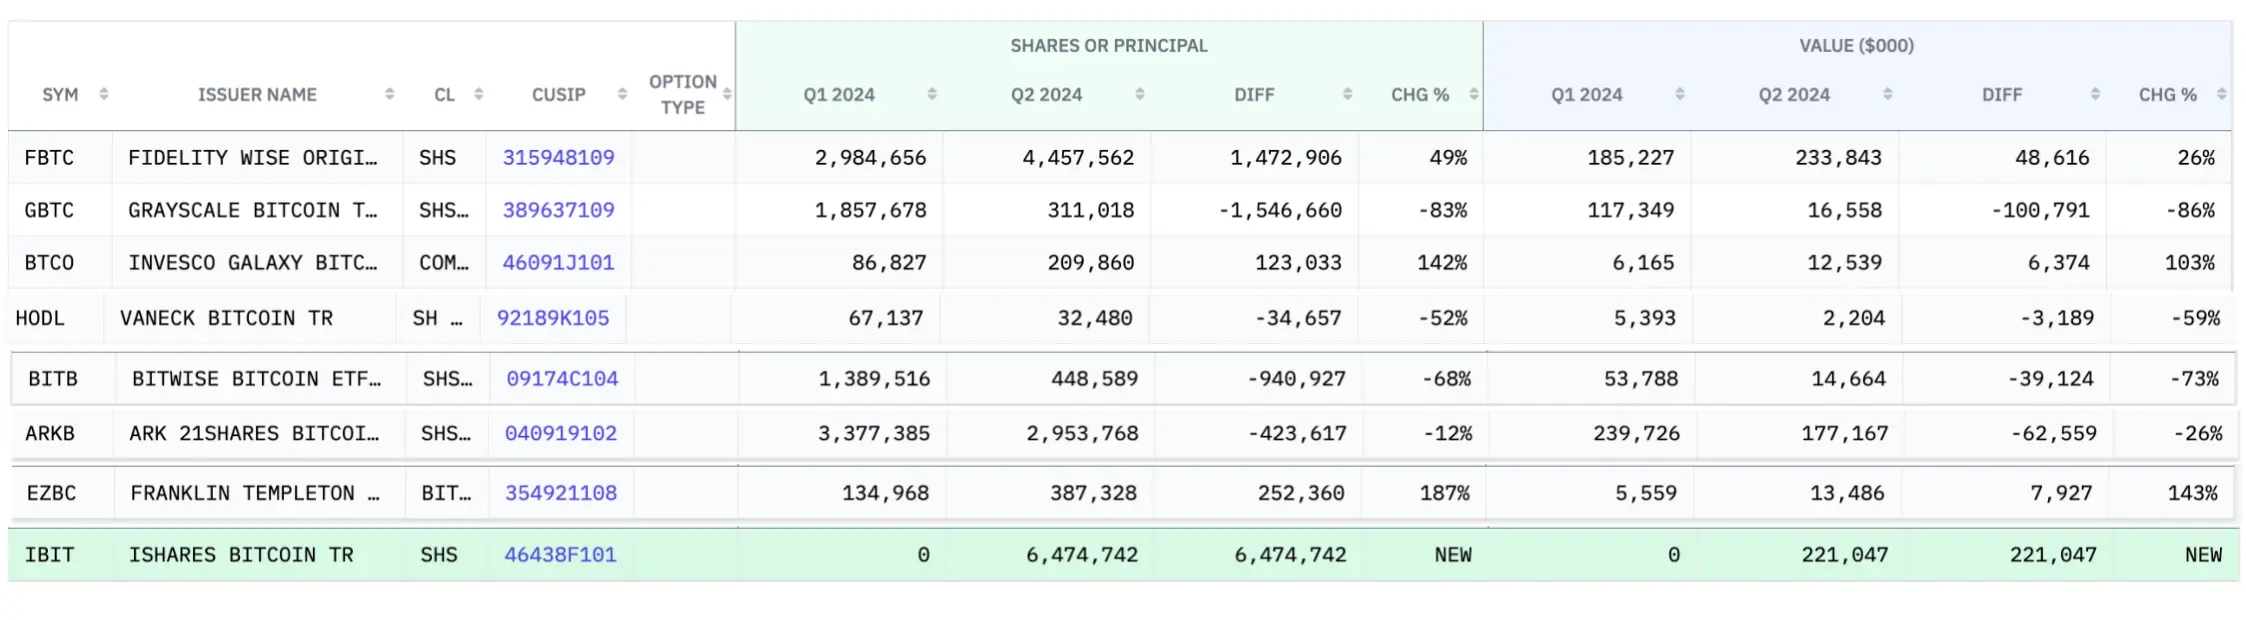Click the ISSUER NAME header label

[x=257, y=95]
